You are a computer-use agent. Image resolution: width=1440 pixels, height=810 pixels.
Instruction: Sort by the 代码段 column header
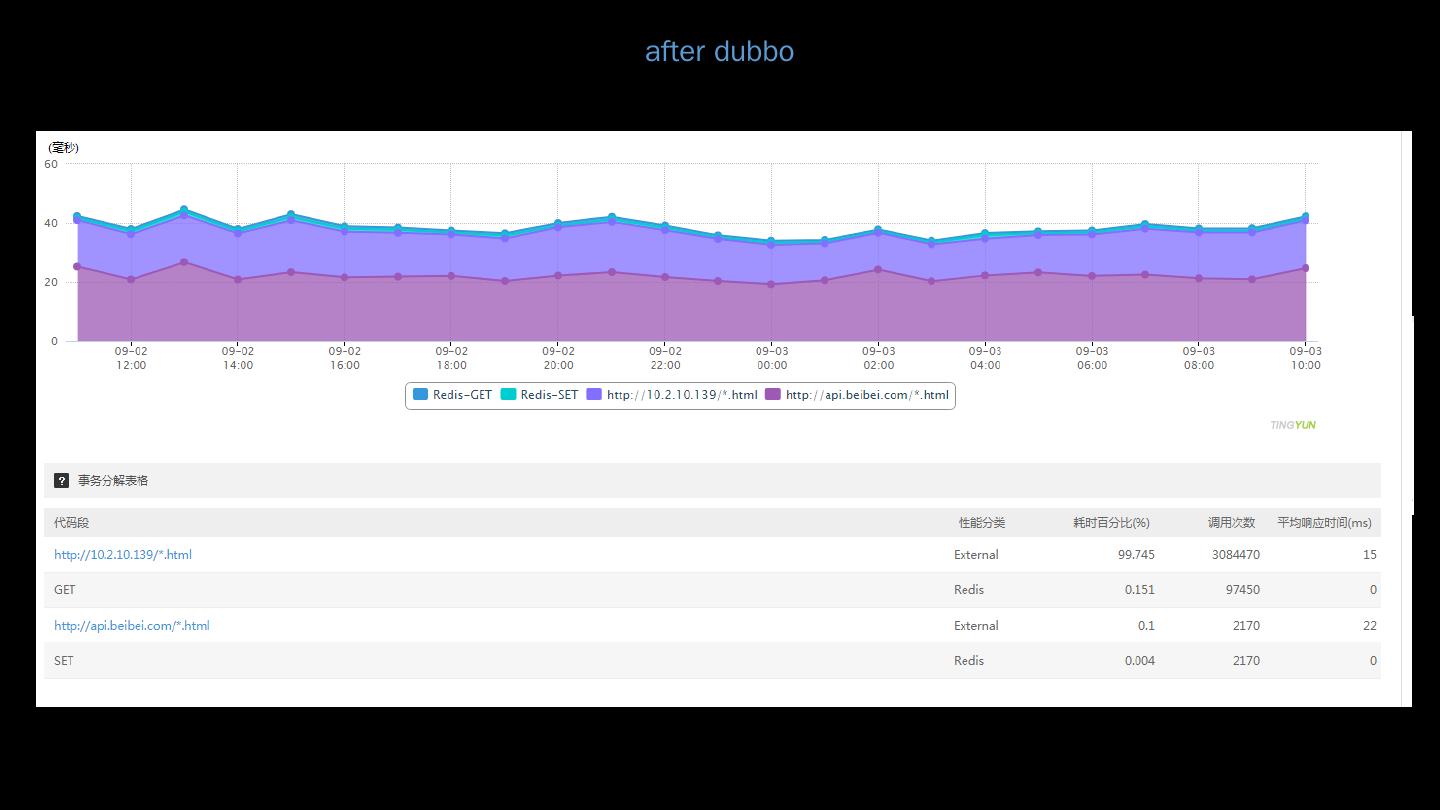(x=71, y=522)
